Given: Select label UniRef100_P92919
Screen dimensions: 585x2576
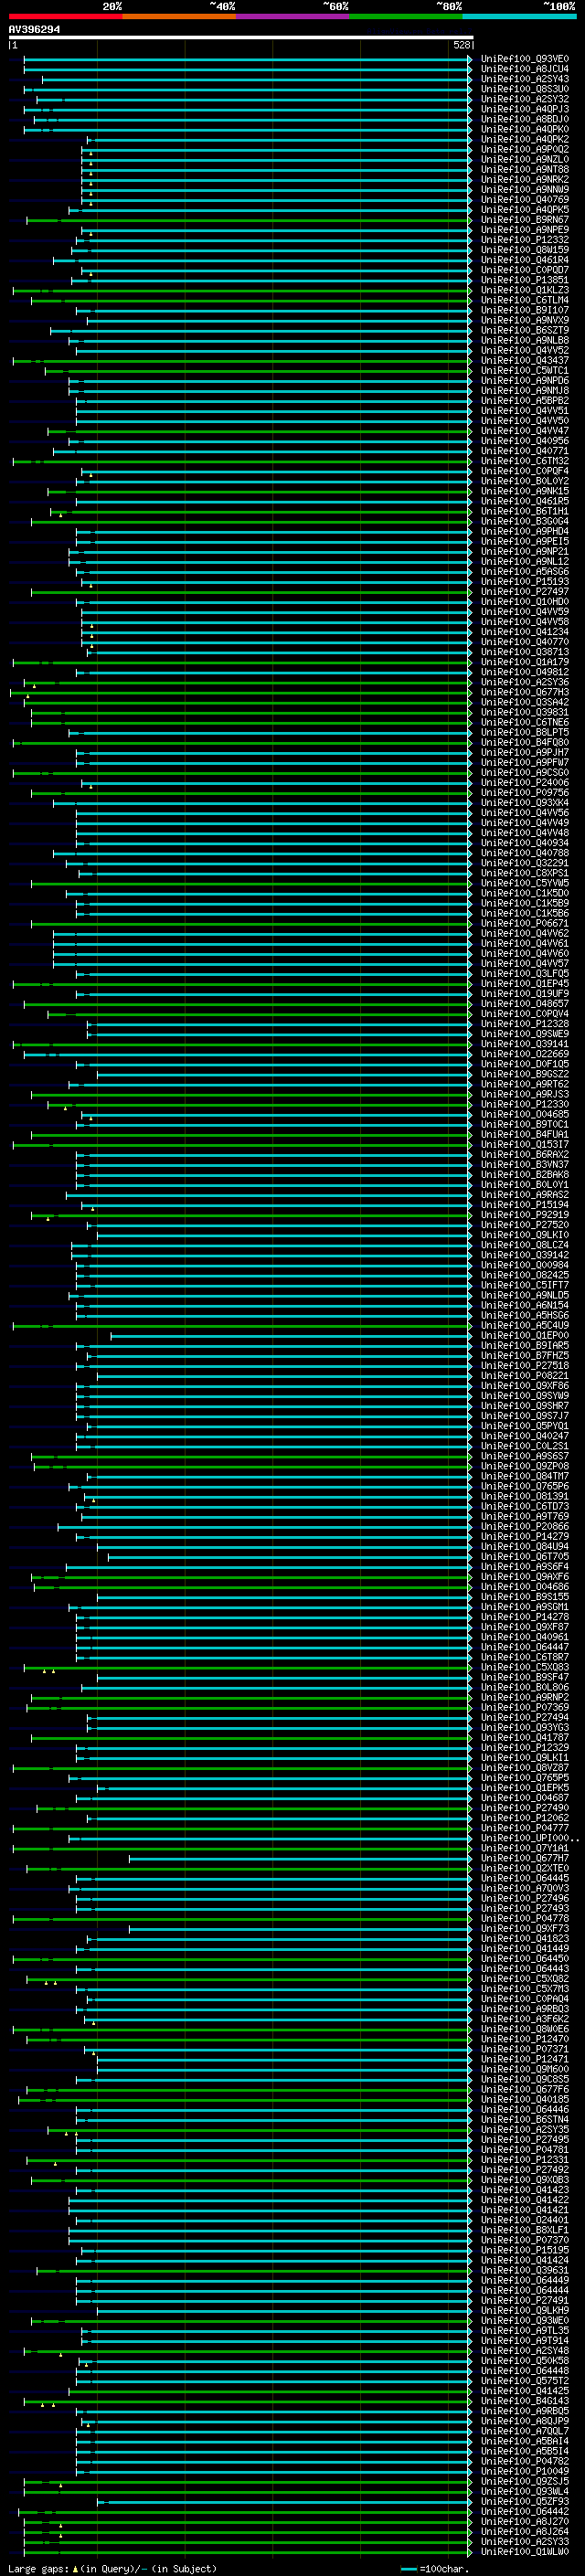Looking at the screenshot, I should [x=525, y=1214].
